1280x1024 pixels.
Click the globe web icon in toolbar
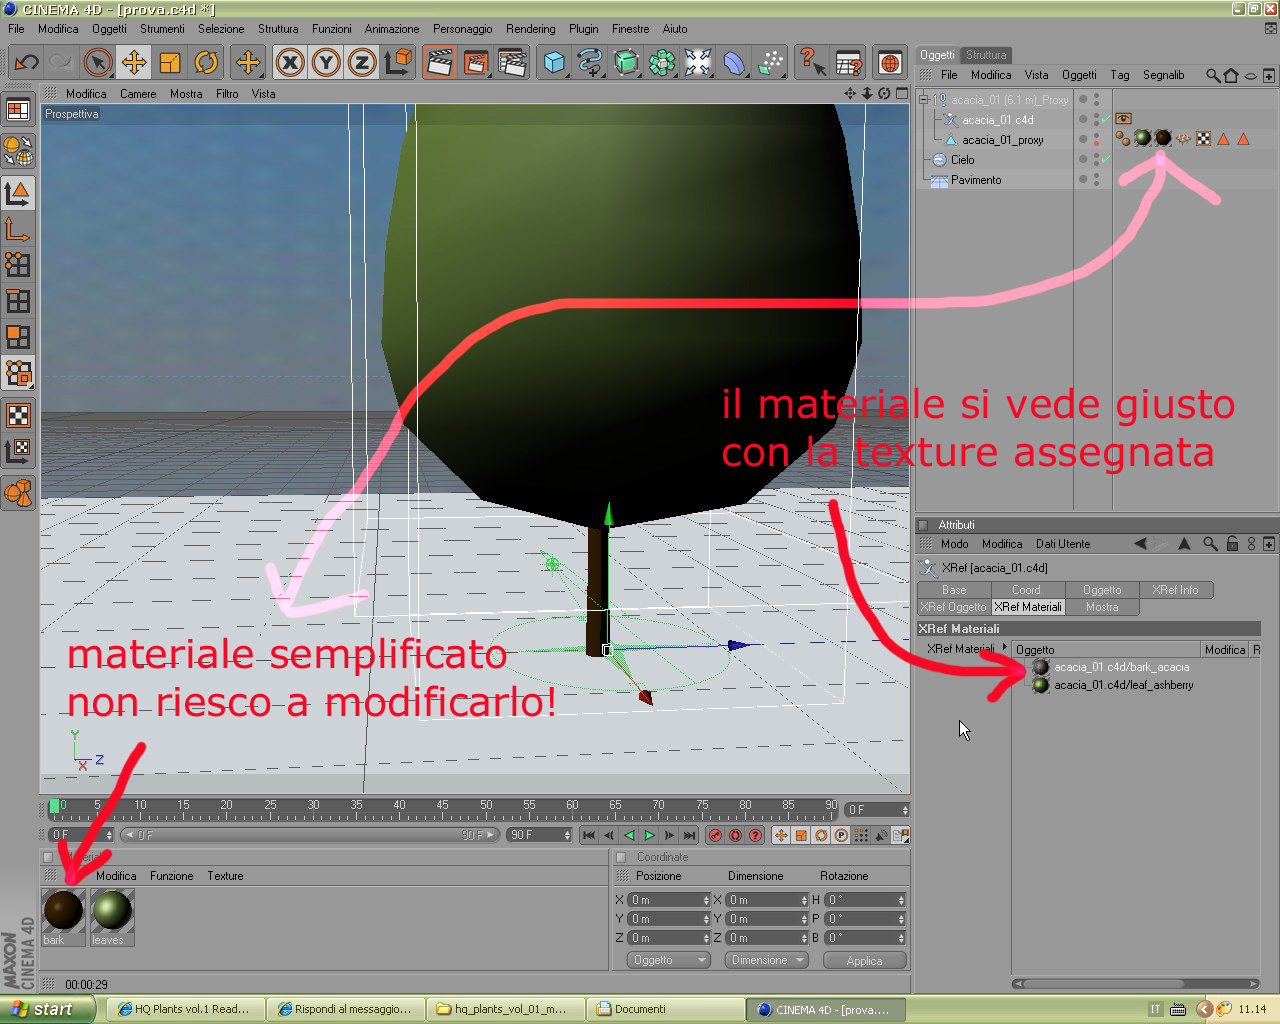(x=889, y=63)
